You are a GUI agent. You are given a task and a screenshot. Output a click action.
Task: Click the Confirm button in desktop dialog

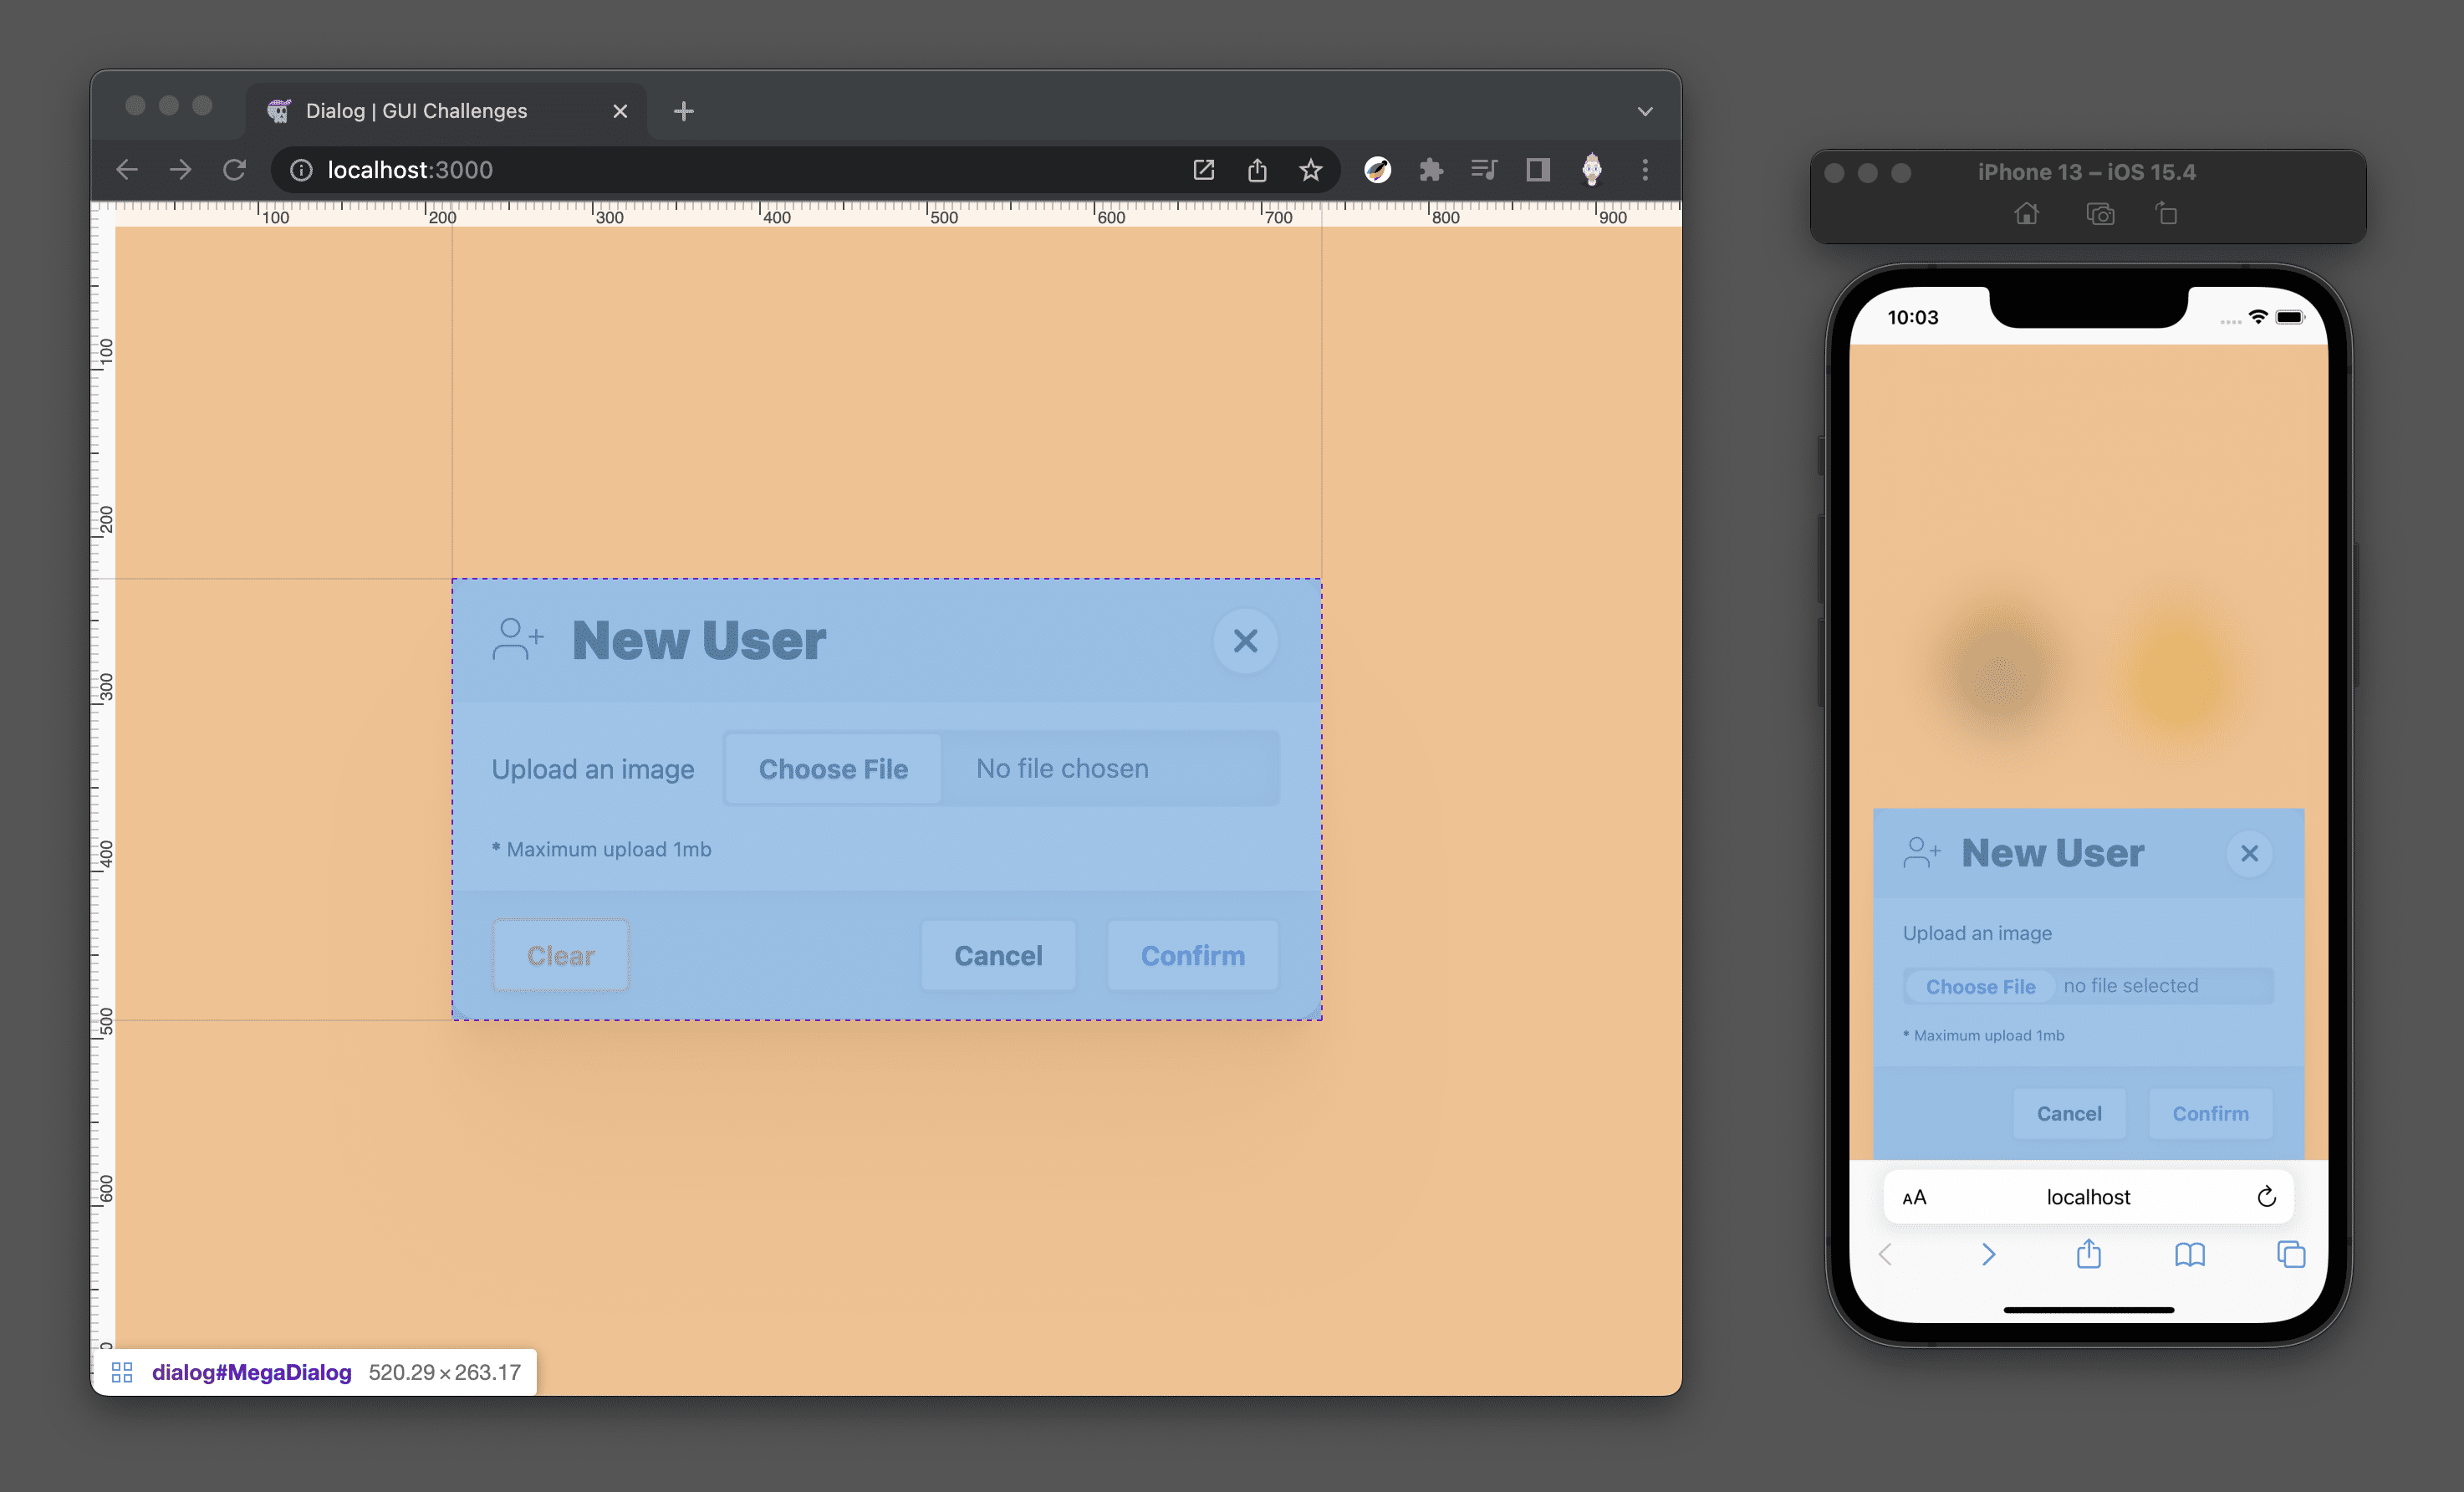point(1191,955)
